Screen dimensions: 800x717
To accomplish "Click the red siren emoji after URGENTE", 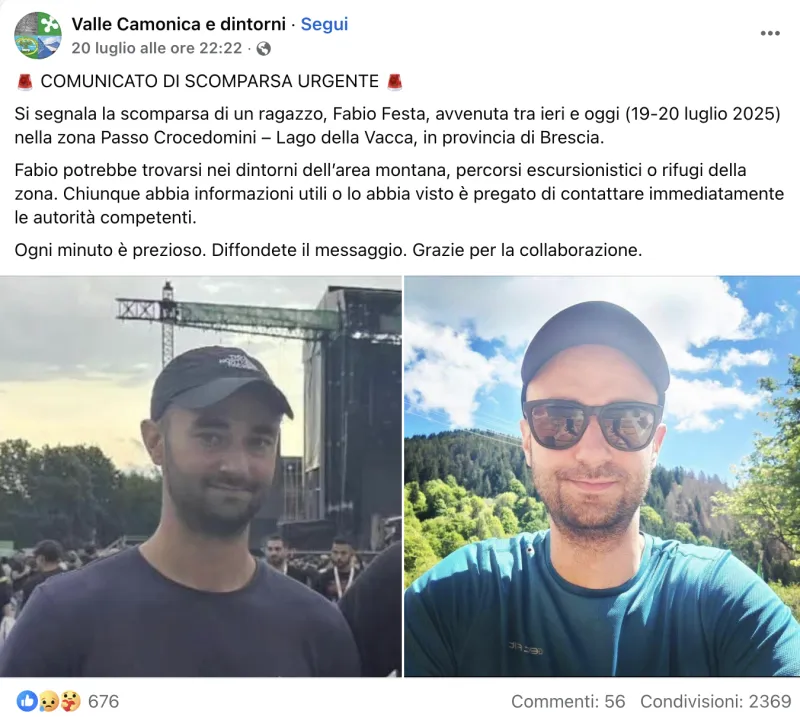I will (394, 82).
